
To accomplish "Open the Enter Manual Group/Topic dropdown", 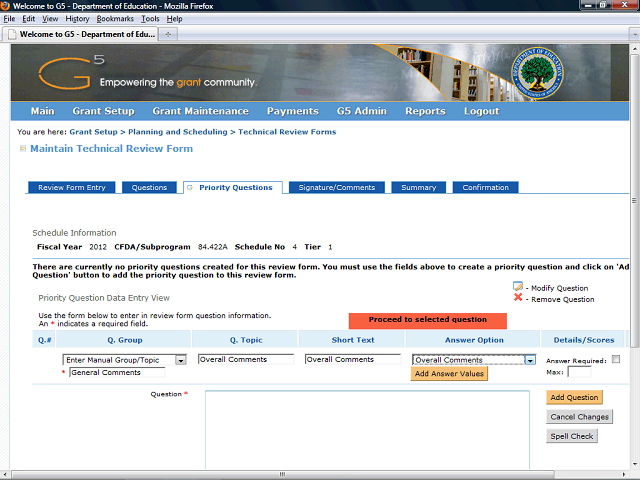I will pyautogui.click(x=180, y=360).
